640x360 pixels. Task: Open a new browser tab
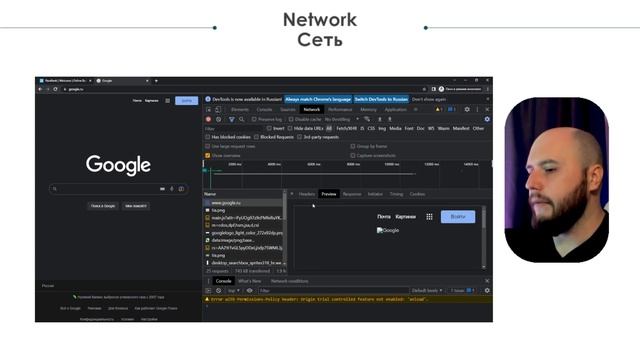tap(156, 81)
